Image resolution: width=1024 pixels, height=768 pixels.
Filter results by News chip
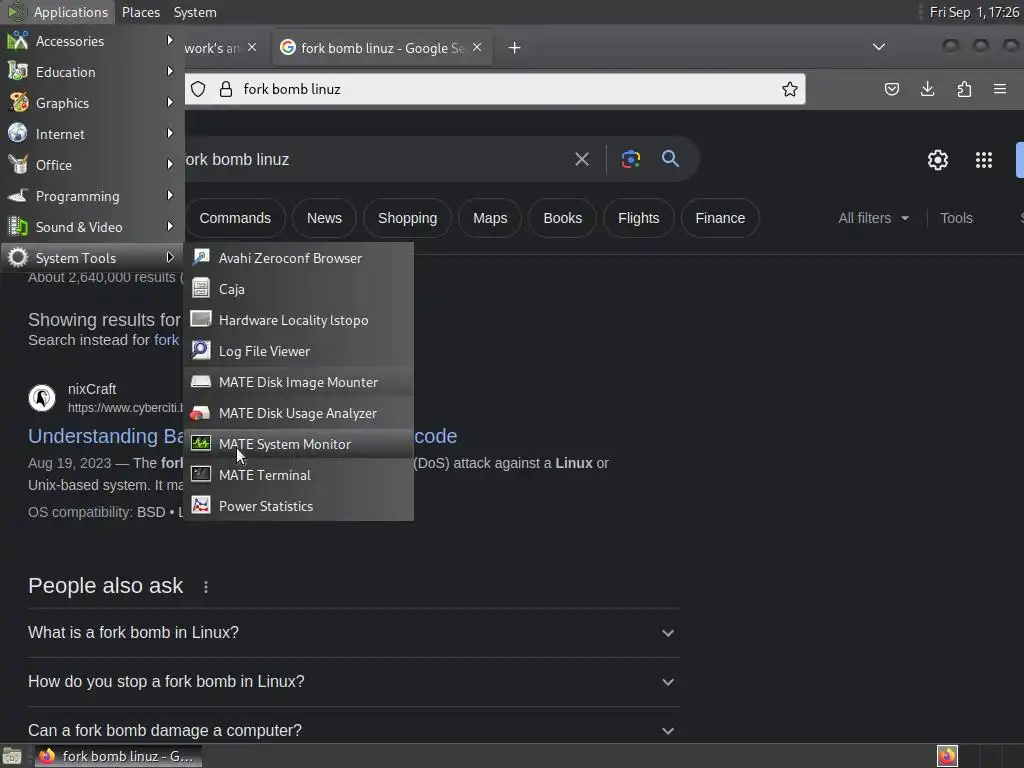(x=325, y=218)
